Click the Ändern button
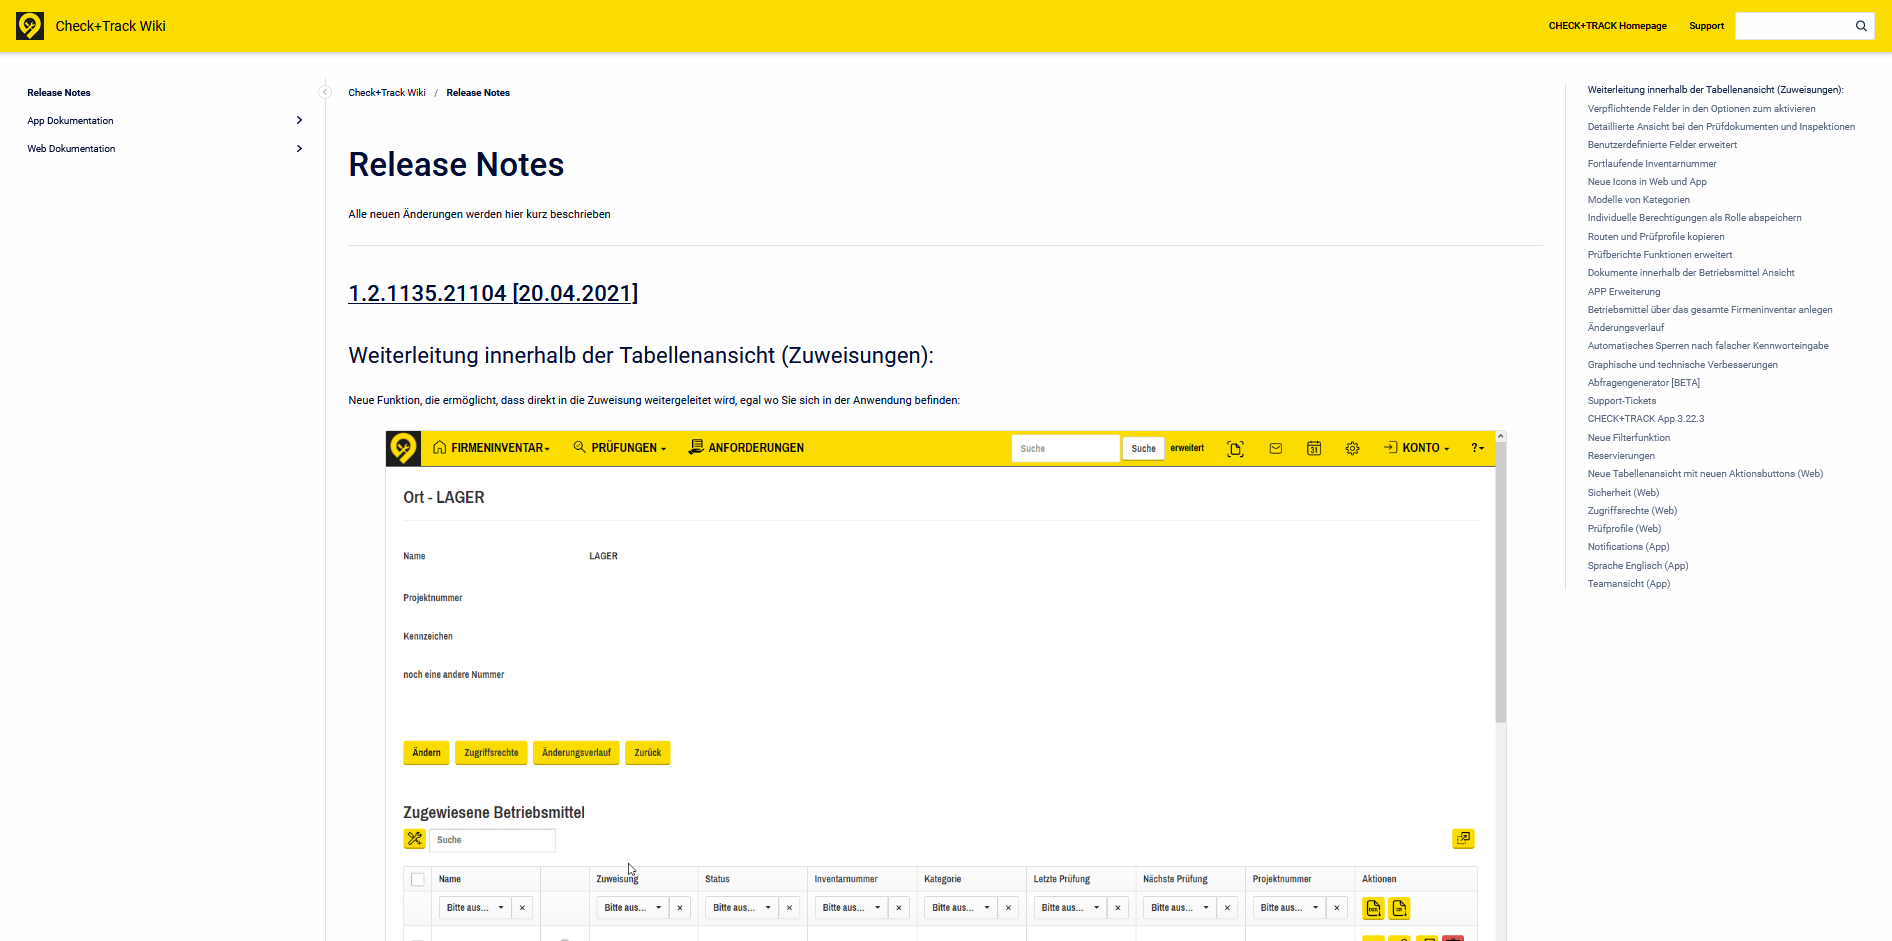The image size is (1892, 941). (x=426, y=753)
